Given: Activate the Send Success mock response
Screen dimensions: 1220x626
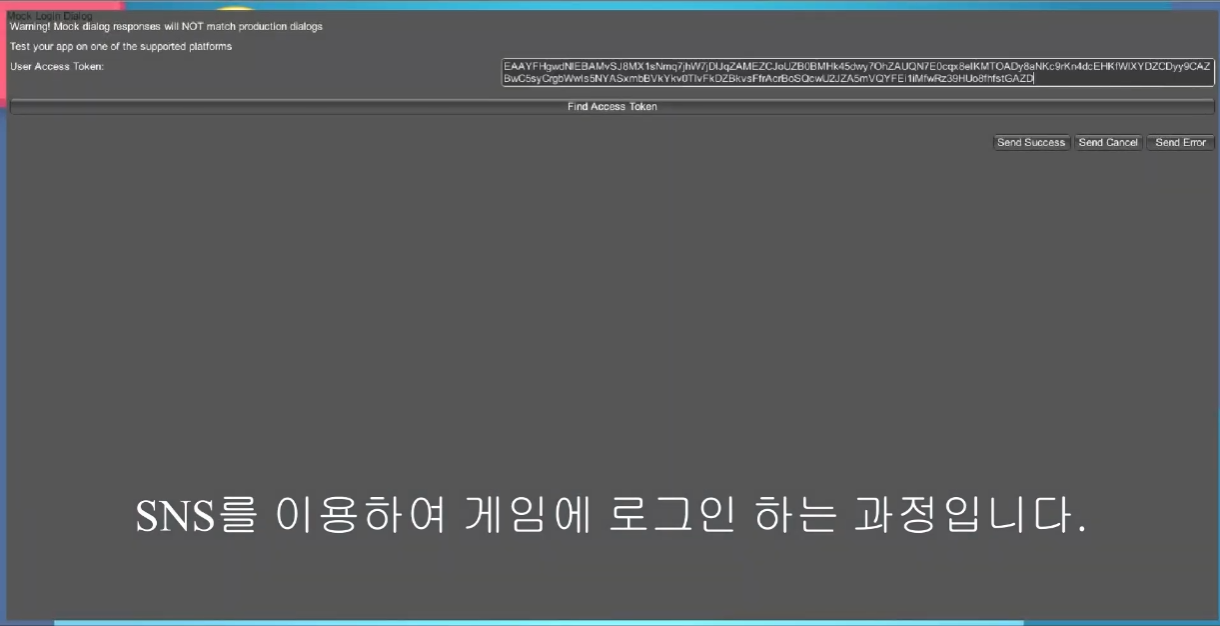Looking at the screenshot, I should coord(1031,142).
